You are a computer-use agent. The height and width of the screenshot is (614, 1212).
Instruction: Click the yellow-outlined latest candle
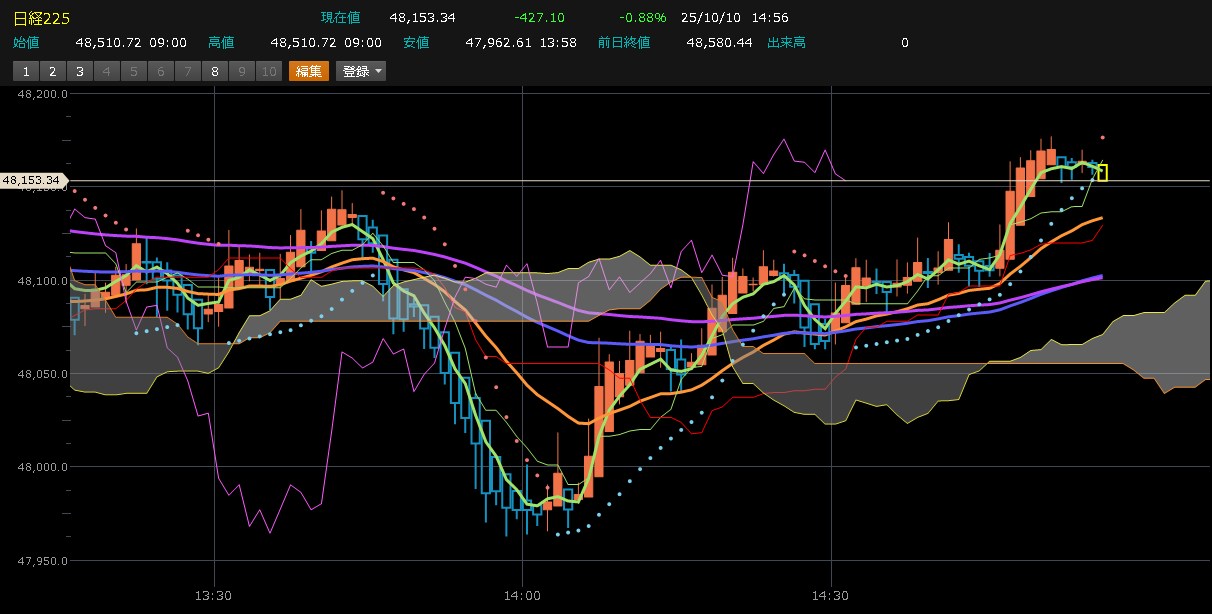(x=1102, y=173)
